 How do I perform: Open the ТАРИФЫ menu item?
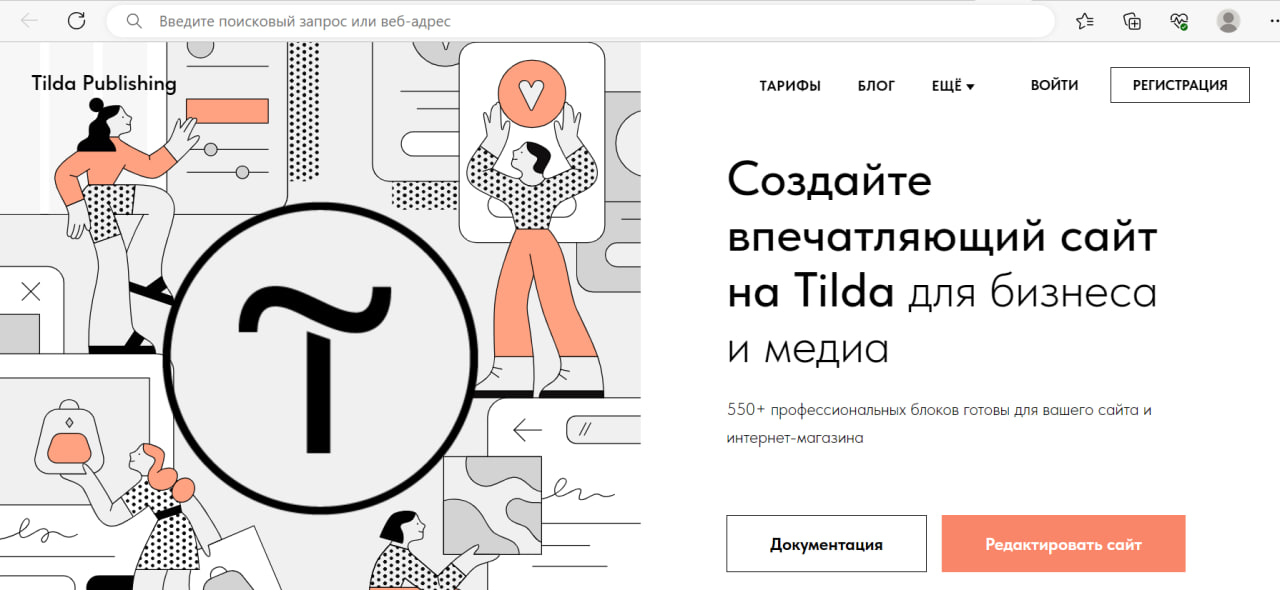790,86
